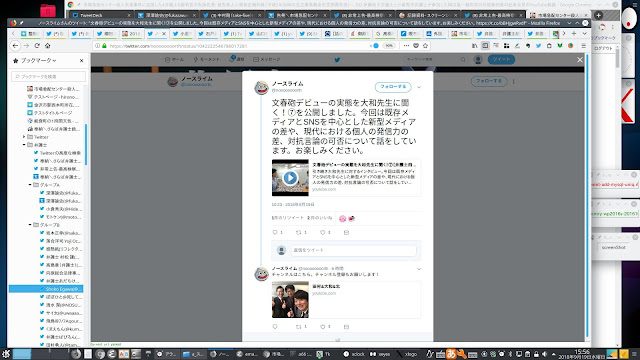Image resolution: width=640 pixels, height=360 pixels.
Task: Open Firefox library icon
Action: click(x=474, y=46)
